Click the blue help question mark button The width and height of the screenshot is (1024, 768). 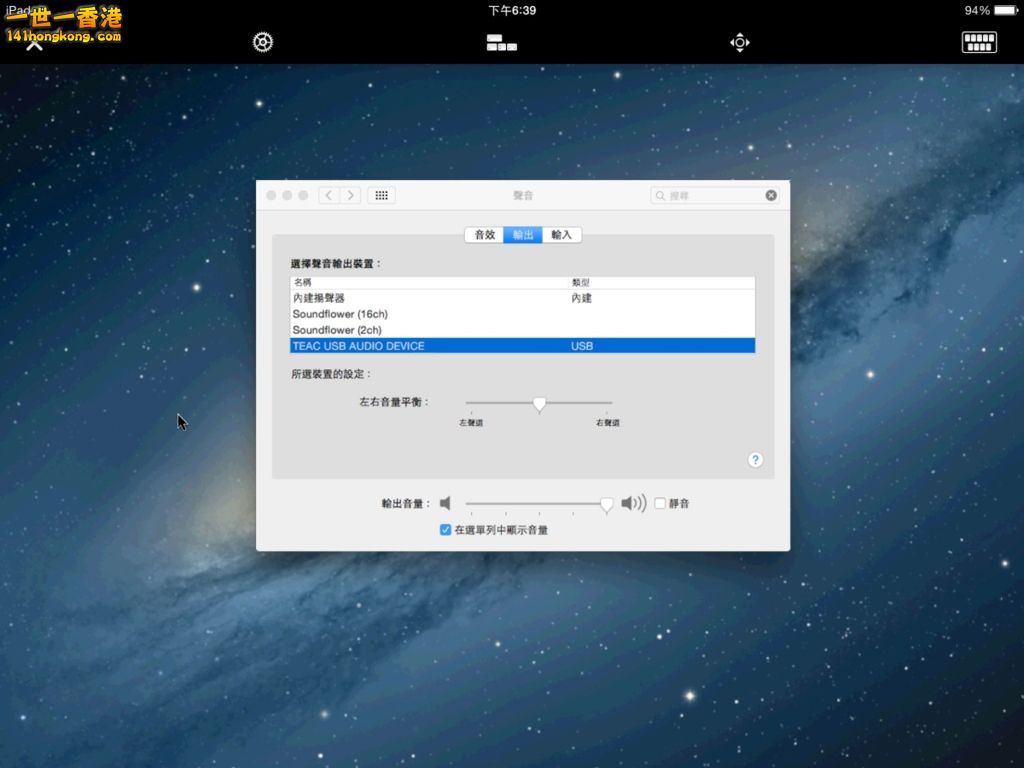[x=755, y=460]
